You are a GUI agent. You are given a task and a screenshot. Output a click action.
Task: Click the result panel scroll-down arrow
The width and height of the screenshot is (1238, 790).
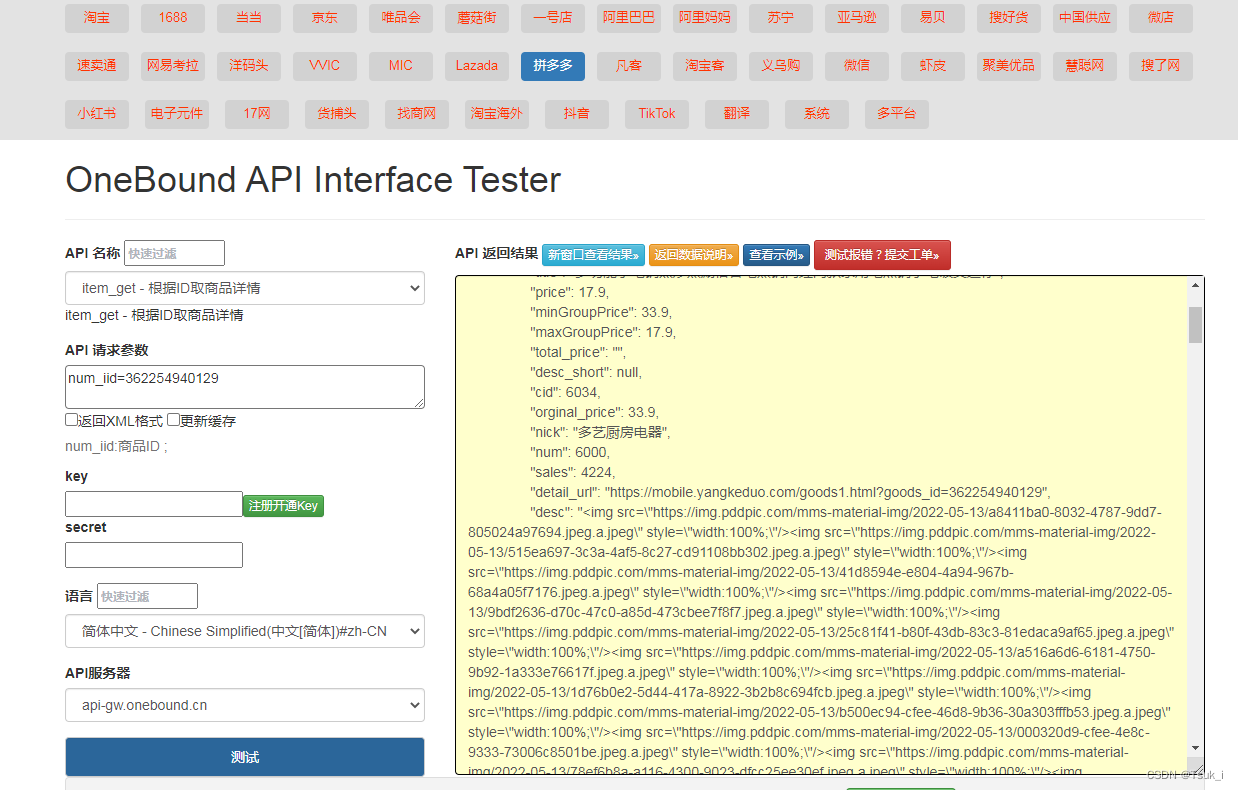tap(1195, 748)
